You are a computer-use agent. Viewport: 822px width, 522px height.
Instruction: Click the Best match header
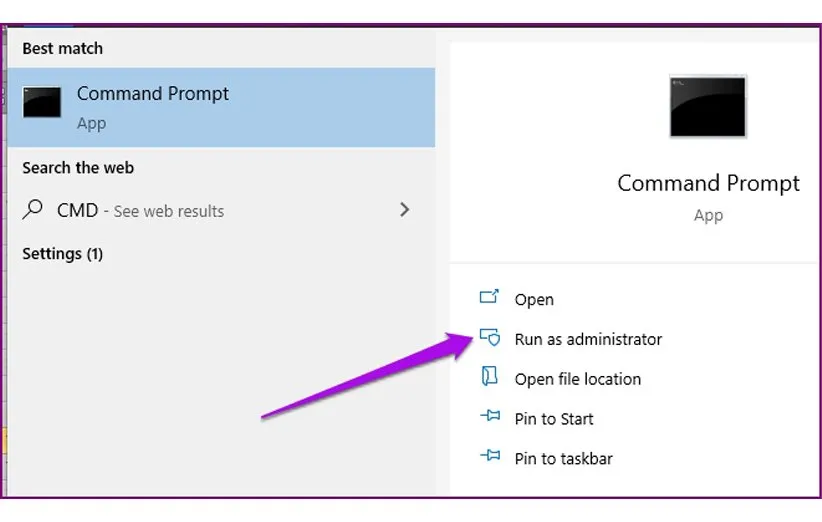point(62,48)
